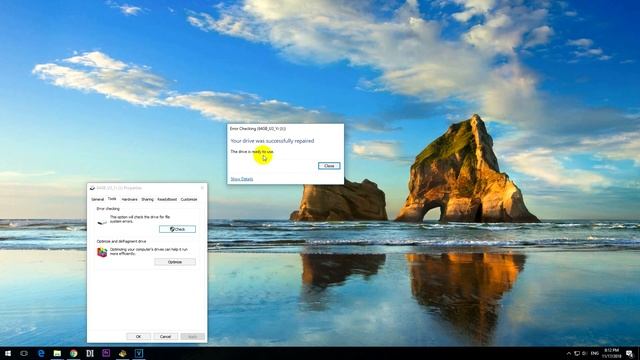640x360 pixels.
Task: Launch Microsoft Edge from the taskbar
Action: click(41, 353)
